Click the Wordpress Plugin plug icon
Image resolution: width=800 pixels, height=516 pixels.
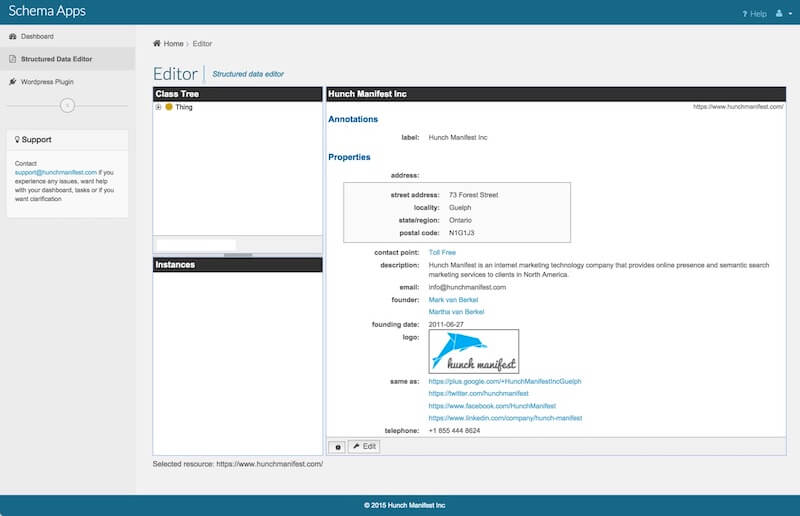tap(12, 82)
